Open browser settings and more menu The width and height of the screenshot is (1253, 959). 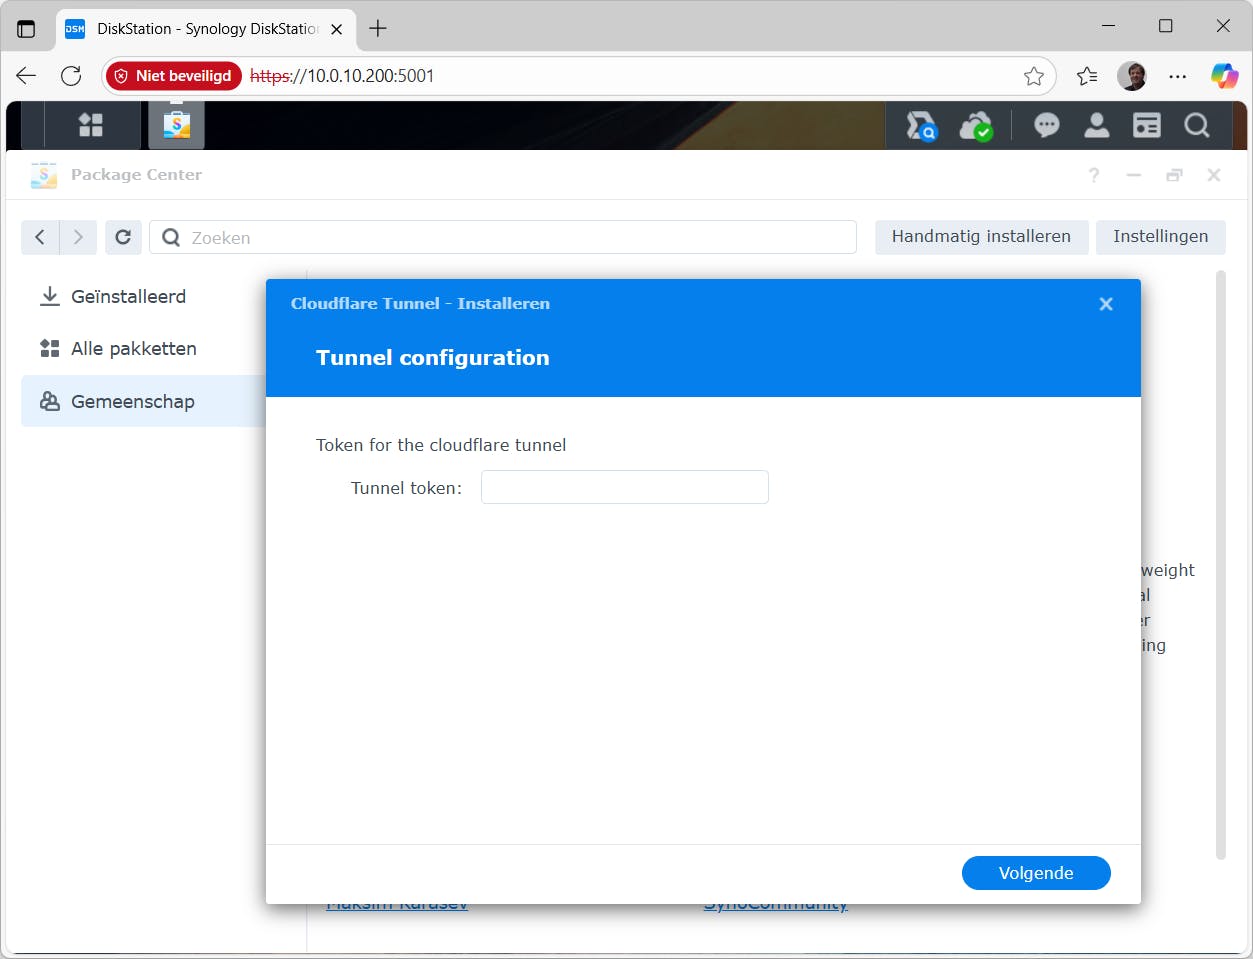click(1178, 76)
